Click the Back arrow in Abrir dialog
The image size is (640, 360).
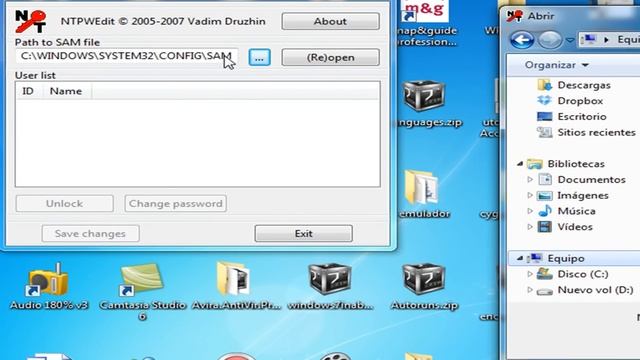522,40
